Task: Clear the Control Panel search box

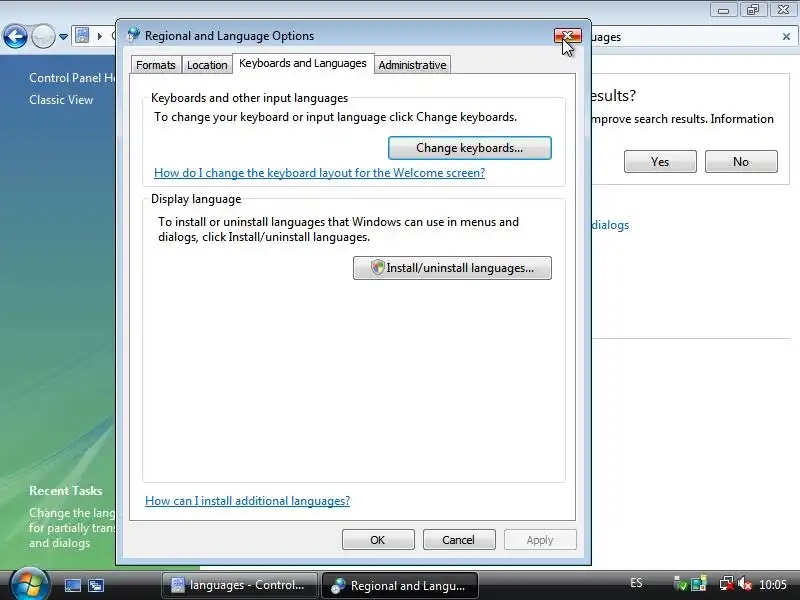Action: click(x=786, y=37)
